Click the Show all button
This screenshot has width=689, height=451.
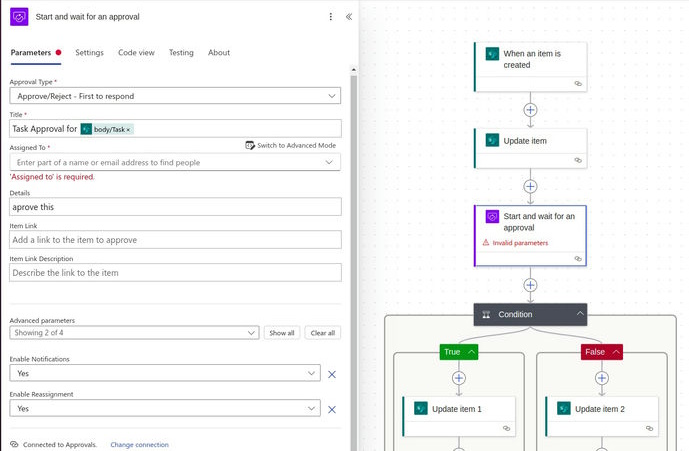pyautogui.click(x=283, y=333)
